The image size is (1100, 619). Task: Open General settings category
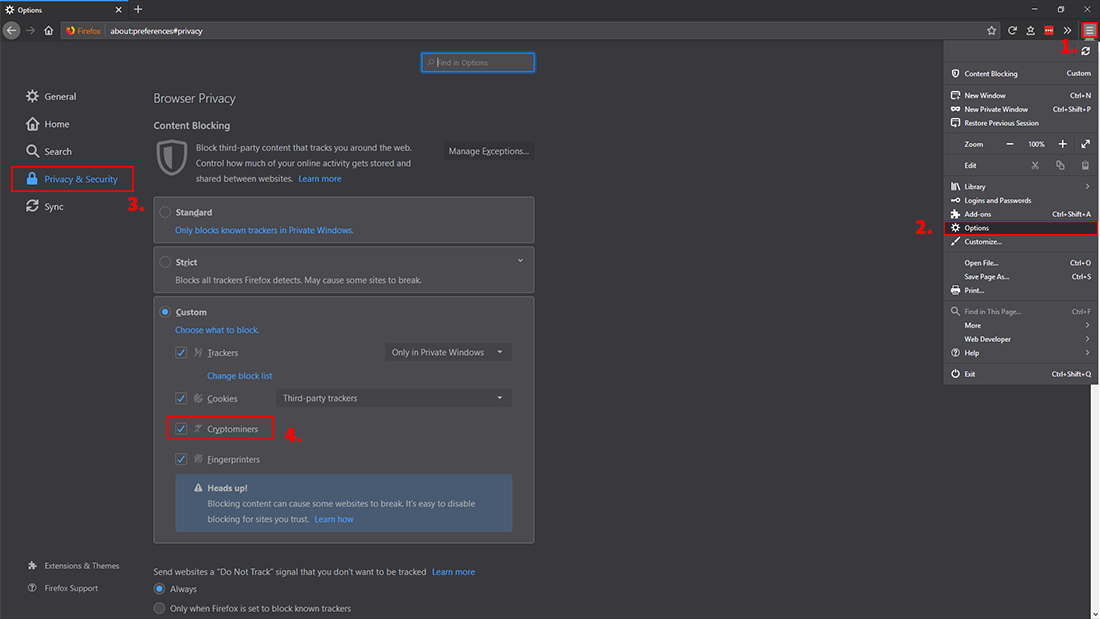coord(51,96)
